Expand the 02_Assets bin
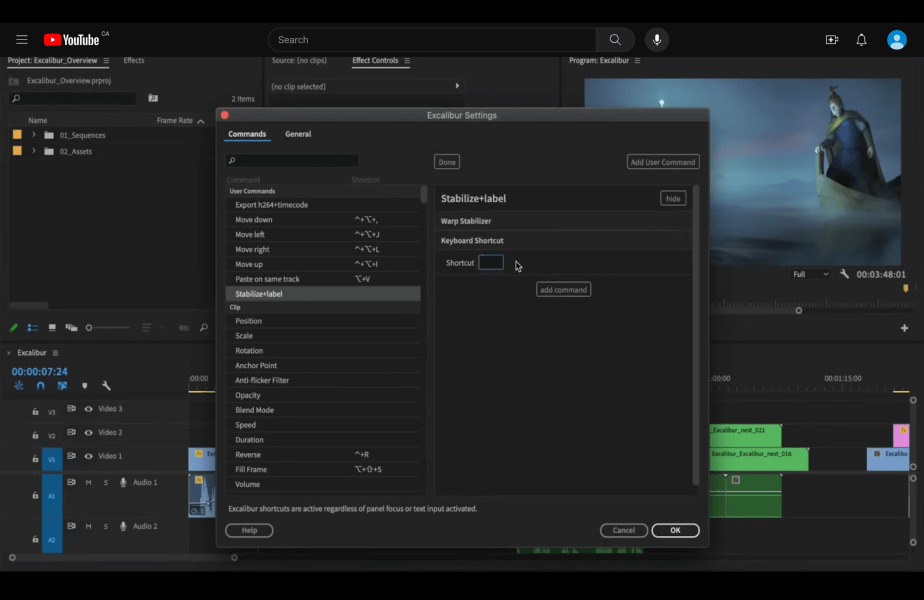This screenshot has width=924, height=600. click(x=34, y=151)
